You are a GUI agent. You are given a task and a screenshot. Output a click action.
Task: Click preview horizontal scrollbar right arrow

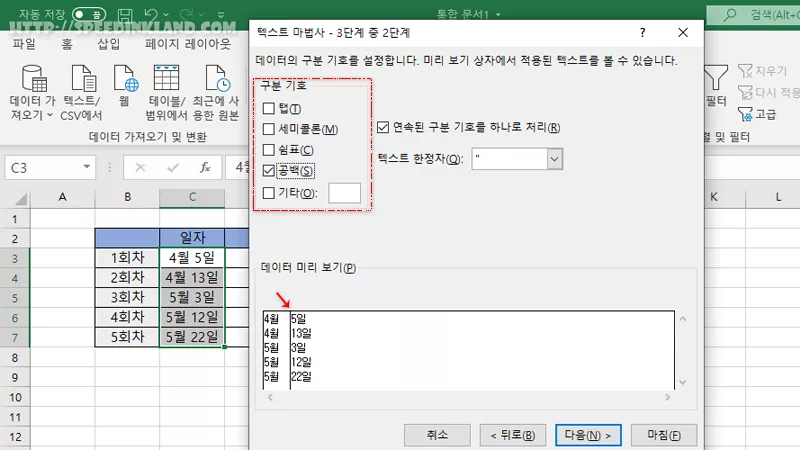pyautogui.click(x=667, y=397)
